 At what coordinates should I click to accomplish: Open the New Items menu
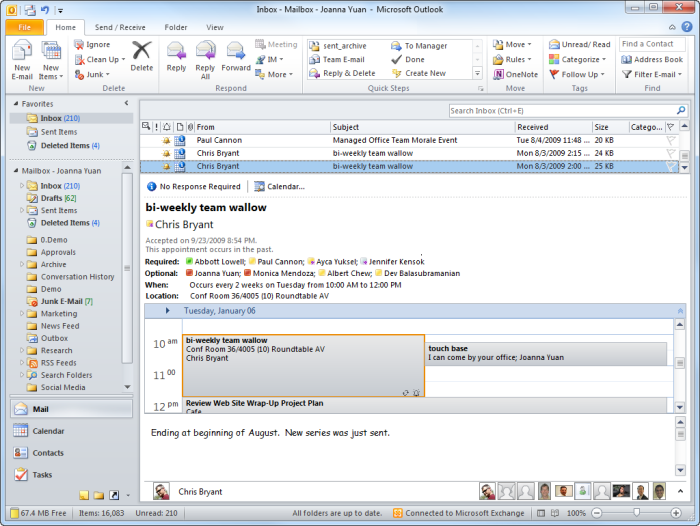point(51,60)
